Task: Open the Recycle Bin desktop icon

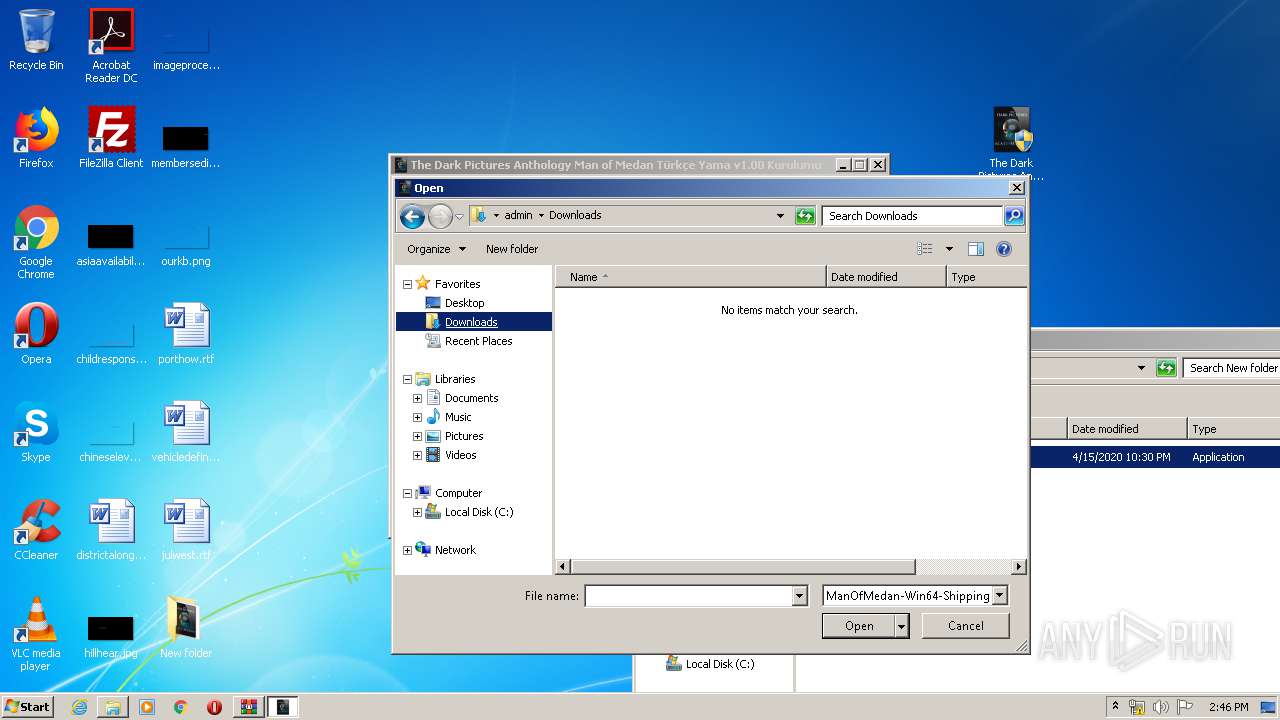Action: [36, 40]
